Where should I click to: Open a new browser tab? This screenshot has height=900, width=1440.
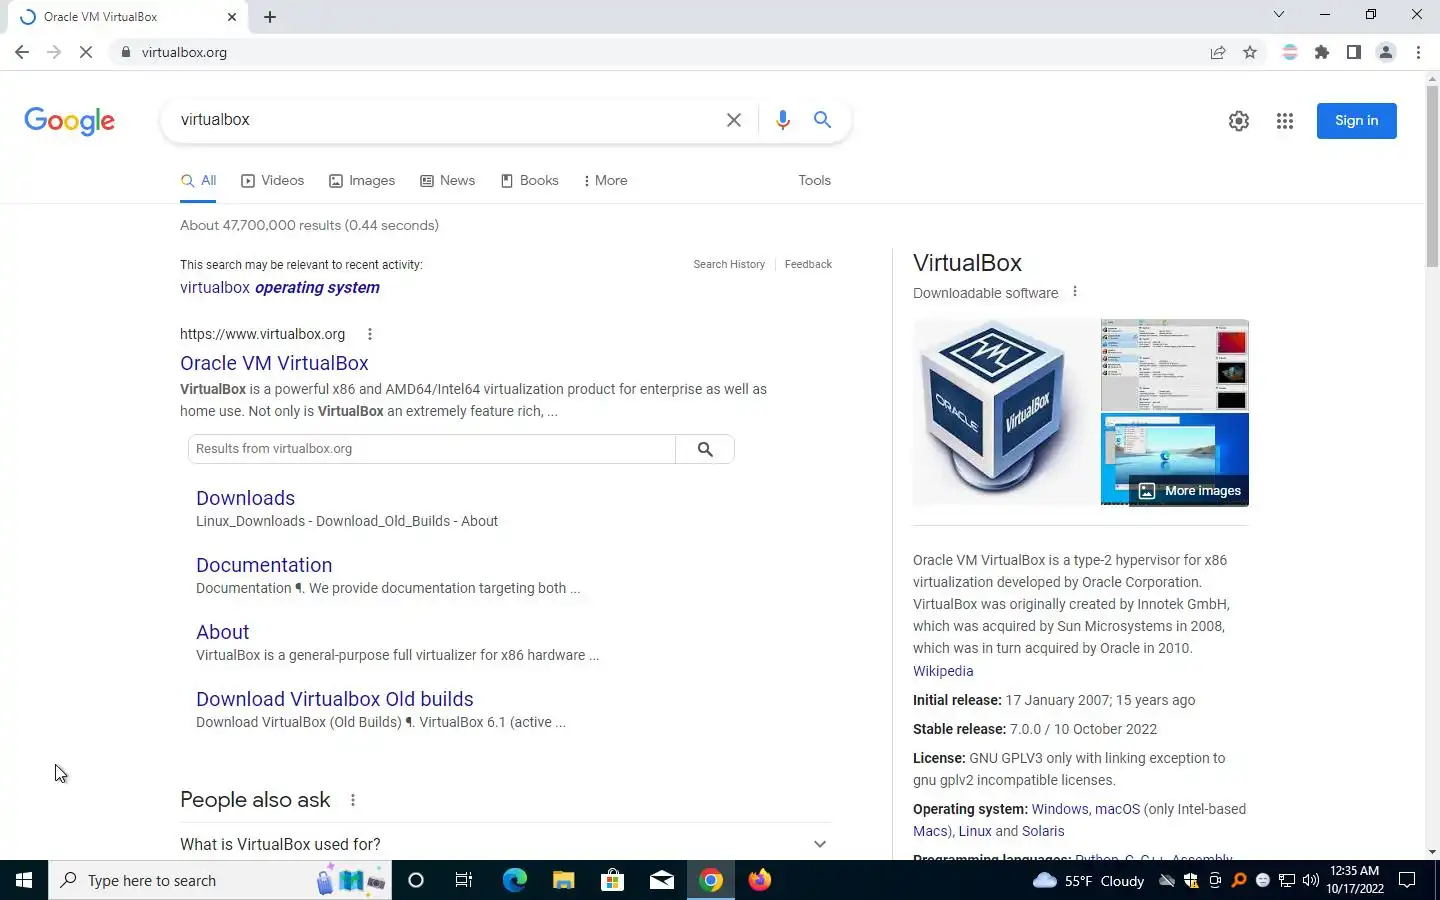click(270, 17)
